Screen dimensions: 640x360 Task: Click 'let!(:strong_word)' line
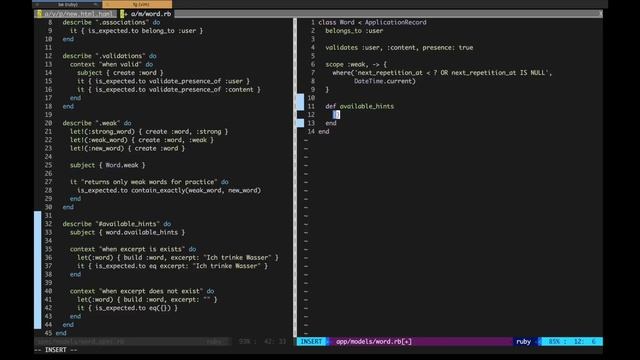(149, 131)
